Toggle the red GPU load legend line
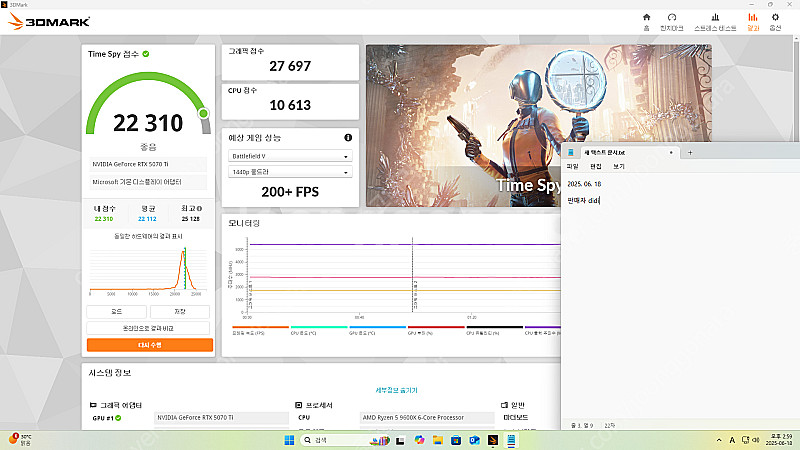Viewport: 800px width, 450px height. click(x=436, y=327)
